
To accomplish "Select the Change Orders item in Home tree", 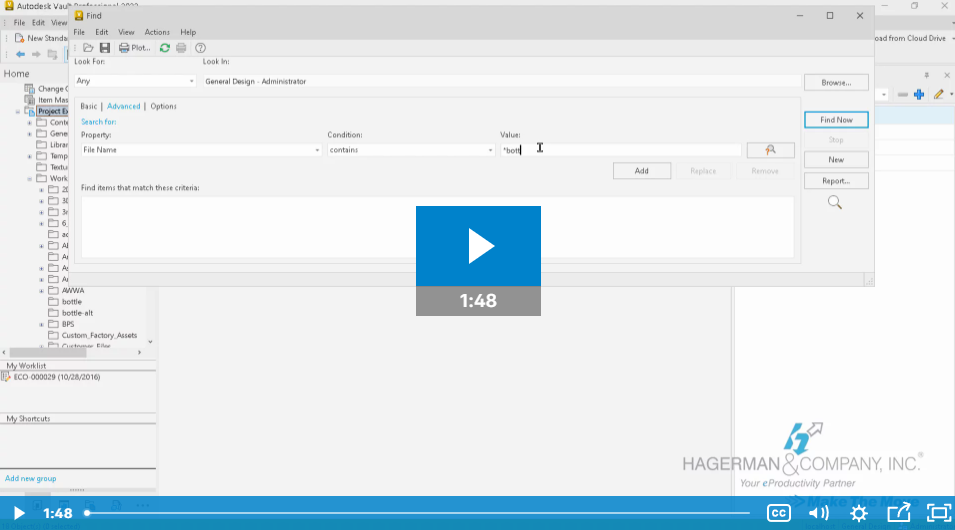I will pos(53,89).
